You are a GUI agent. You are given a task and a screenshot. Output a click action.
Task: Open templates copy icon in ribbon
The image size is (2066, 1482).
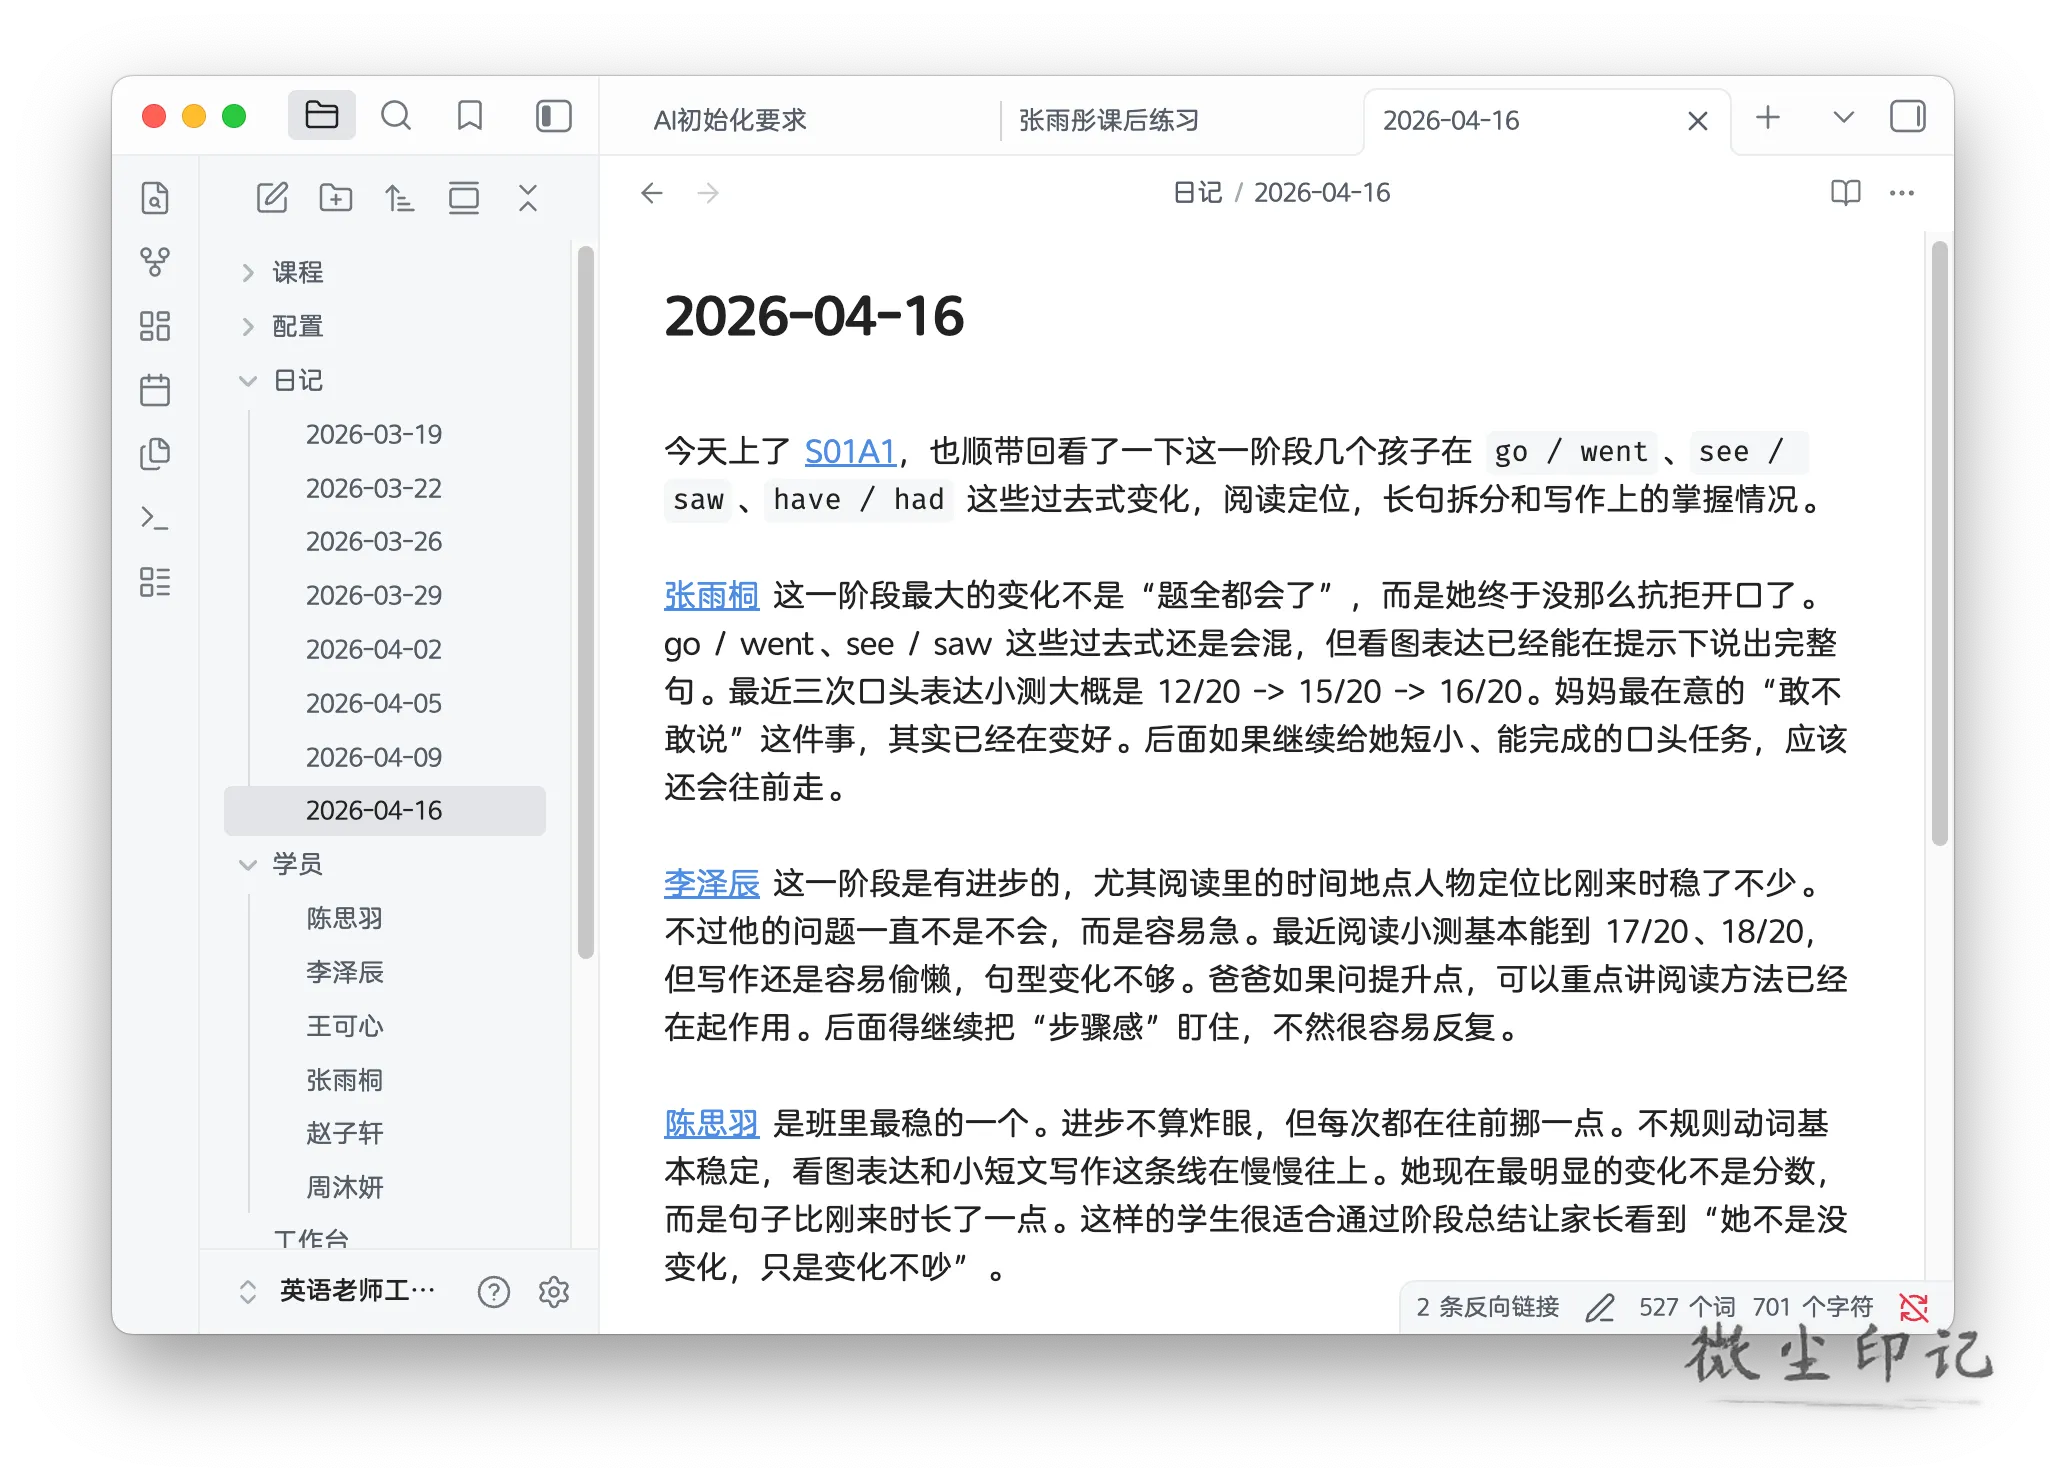pyautogui.click(x=155, y=454)
